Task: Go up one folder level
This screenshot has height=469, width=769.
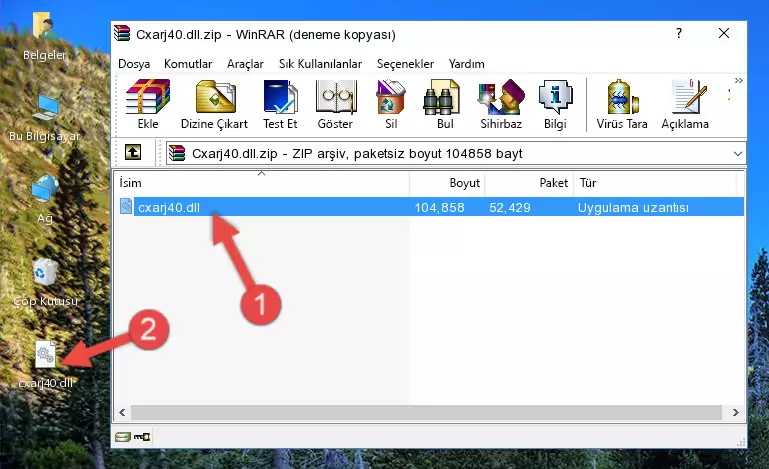Action: pyautogui.click(x=133, y=153)
